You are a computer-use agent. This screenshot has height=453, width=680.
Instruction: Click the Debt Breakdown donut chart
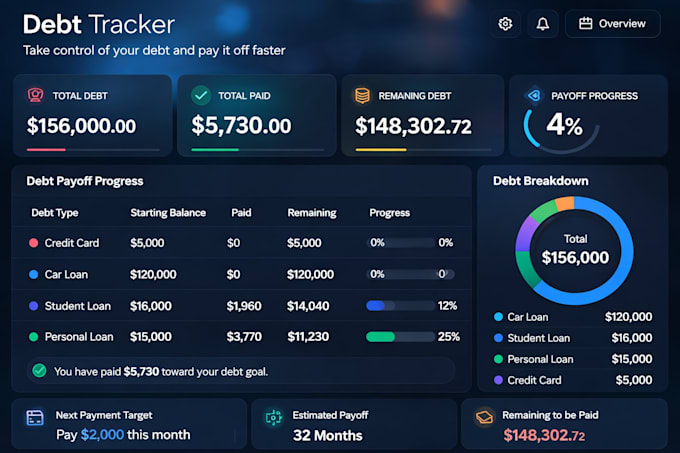(574, 250)
